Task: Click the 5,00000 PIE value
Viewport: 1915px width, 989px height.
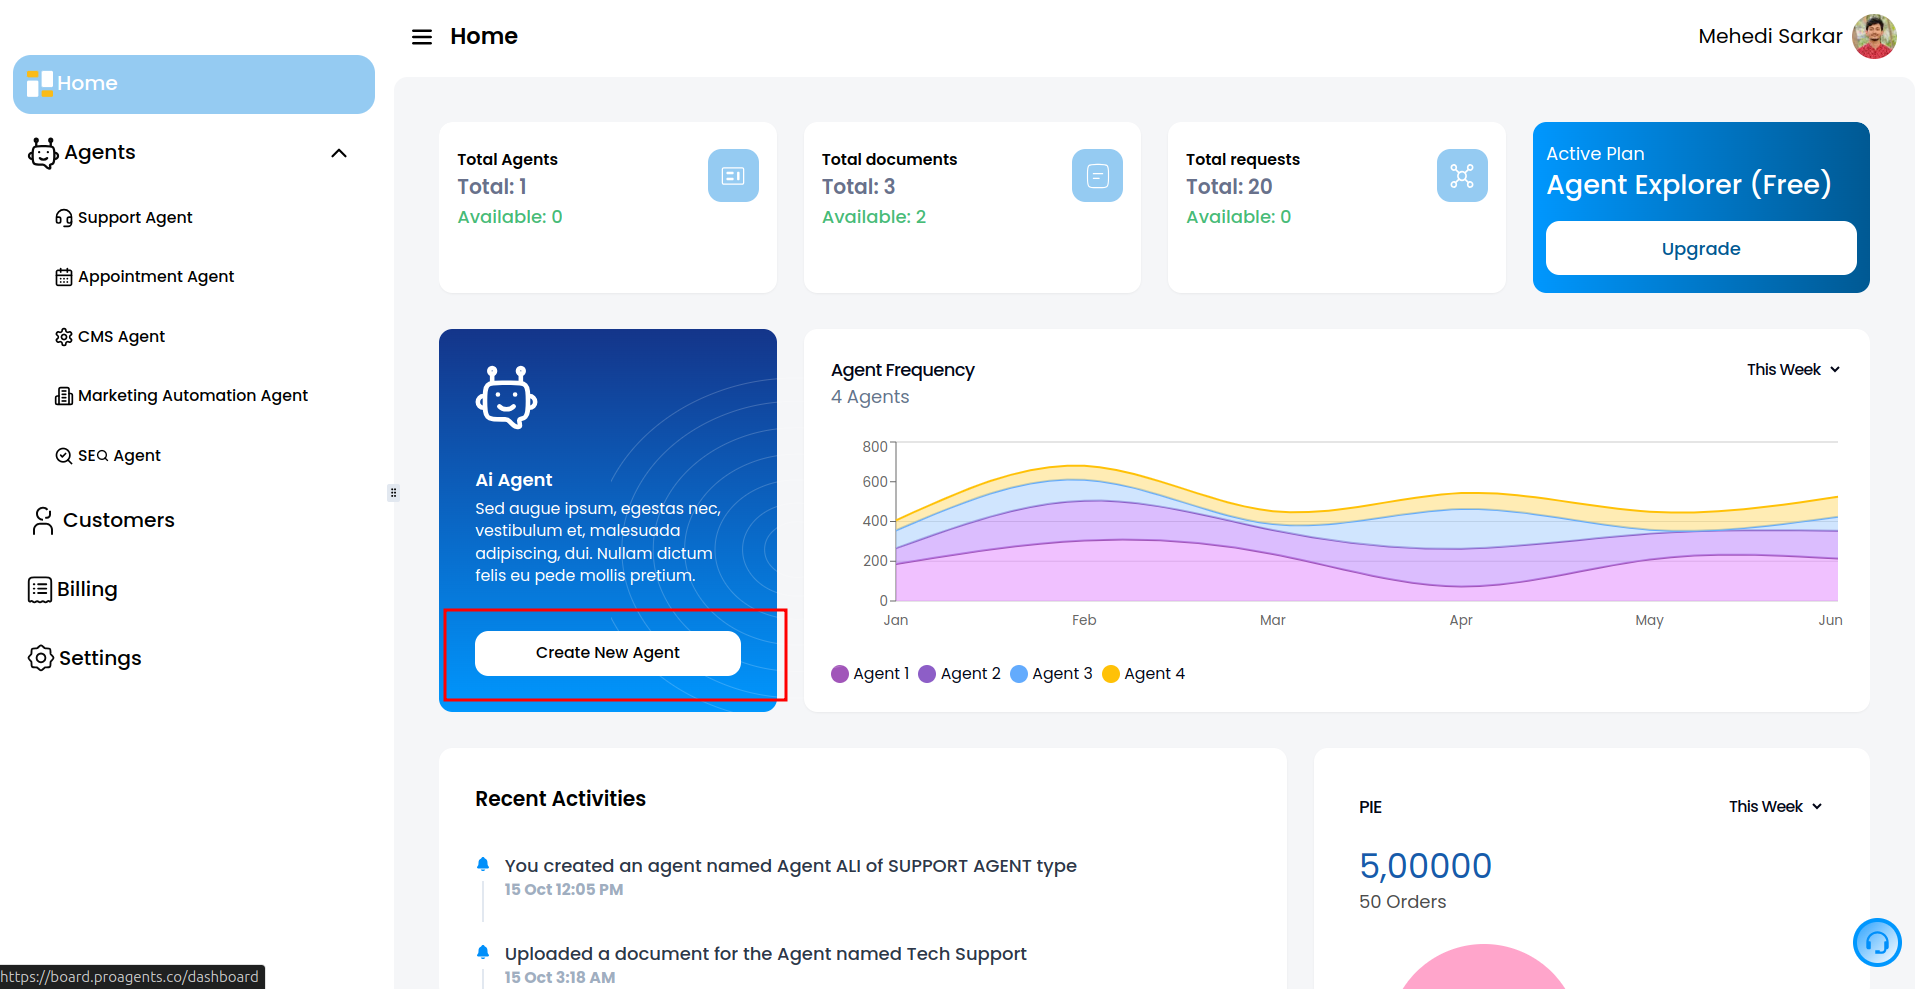Action: (1425, 866)
